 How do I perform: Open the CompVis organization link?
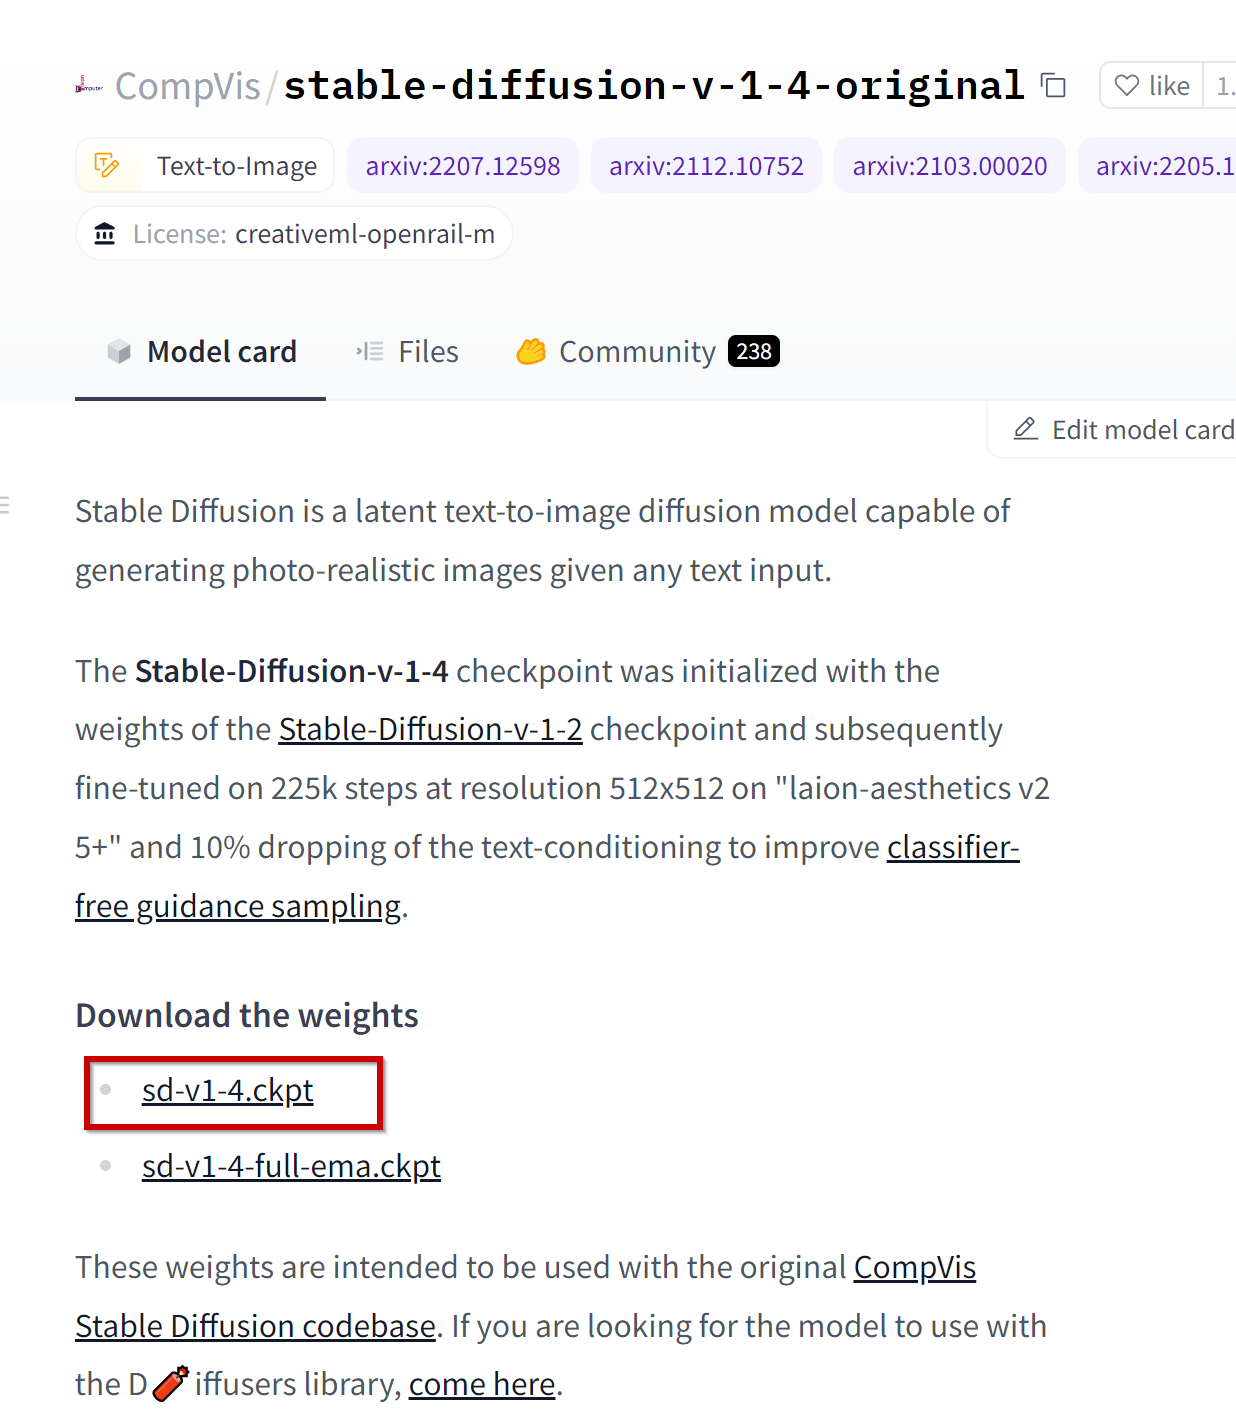point(187,86)
